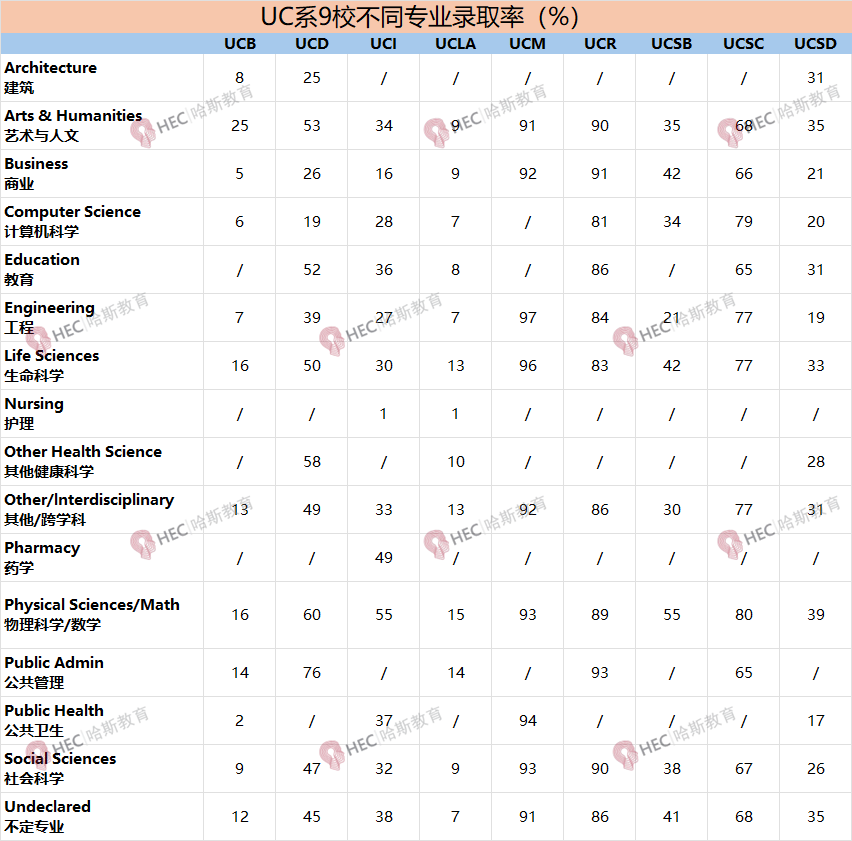Select Physical Sciences/Math UCSC value 80
Viewport: 852px width, 841px height.
coord(744,614)
